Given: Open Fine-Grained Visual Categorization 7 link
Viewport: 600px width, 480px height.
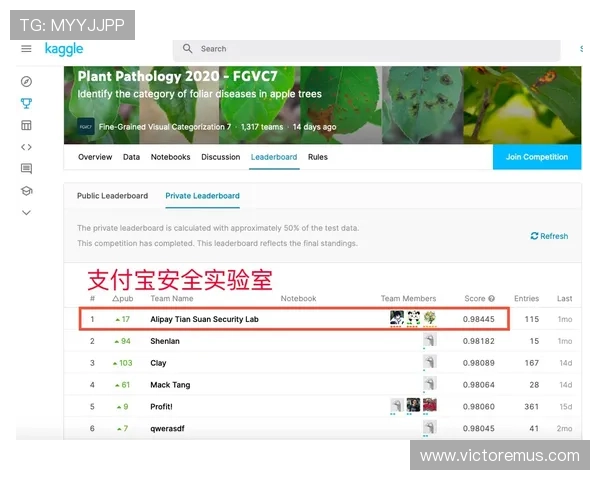Looking at the screenshot, I should (x=165, y=127).
